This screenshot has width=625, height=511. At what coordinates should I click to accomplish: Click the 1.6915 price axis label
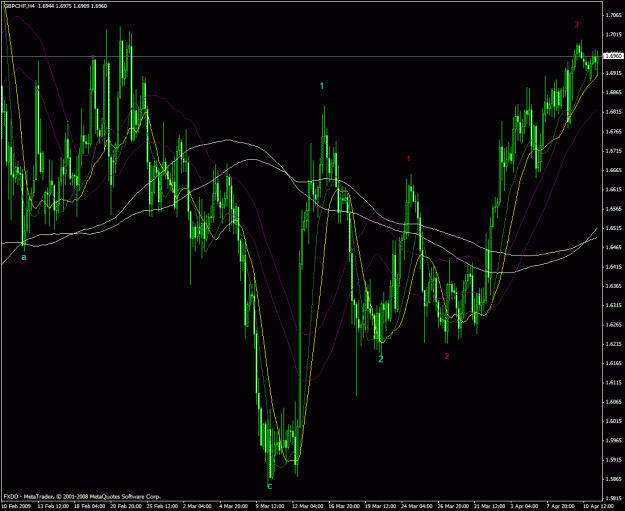tap(613, 73)
